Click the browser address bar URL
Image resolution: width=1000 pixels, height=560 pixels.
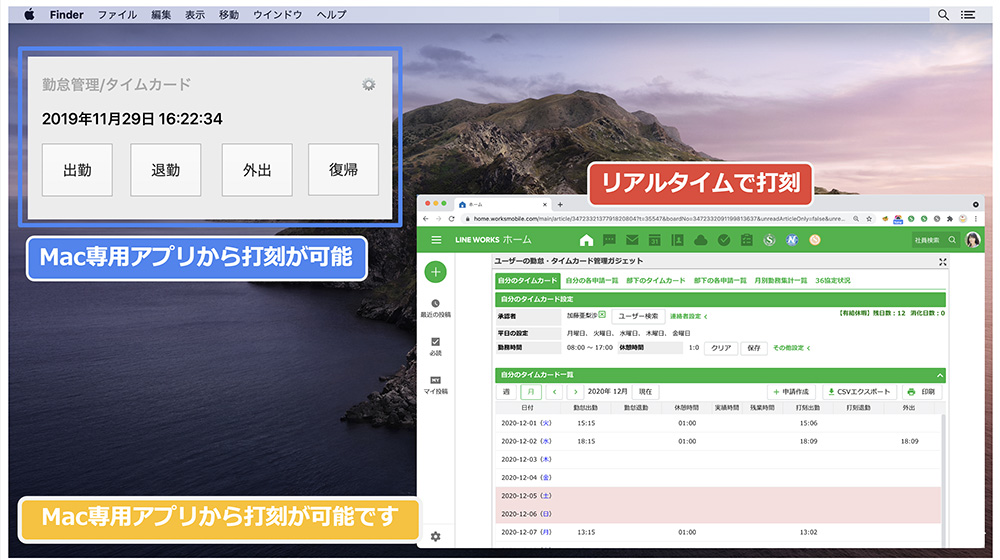pos(657,219)
